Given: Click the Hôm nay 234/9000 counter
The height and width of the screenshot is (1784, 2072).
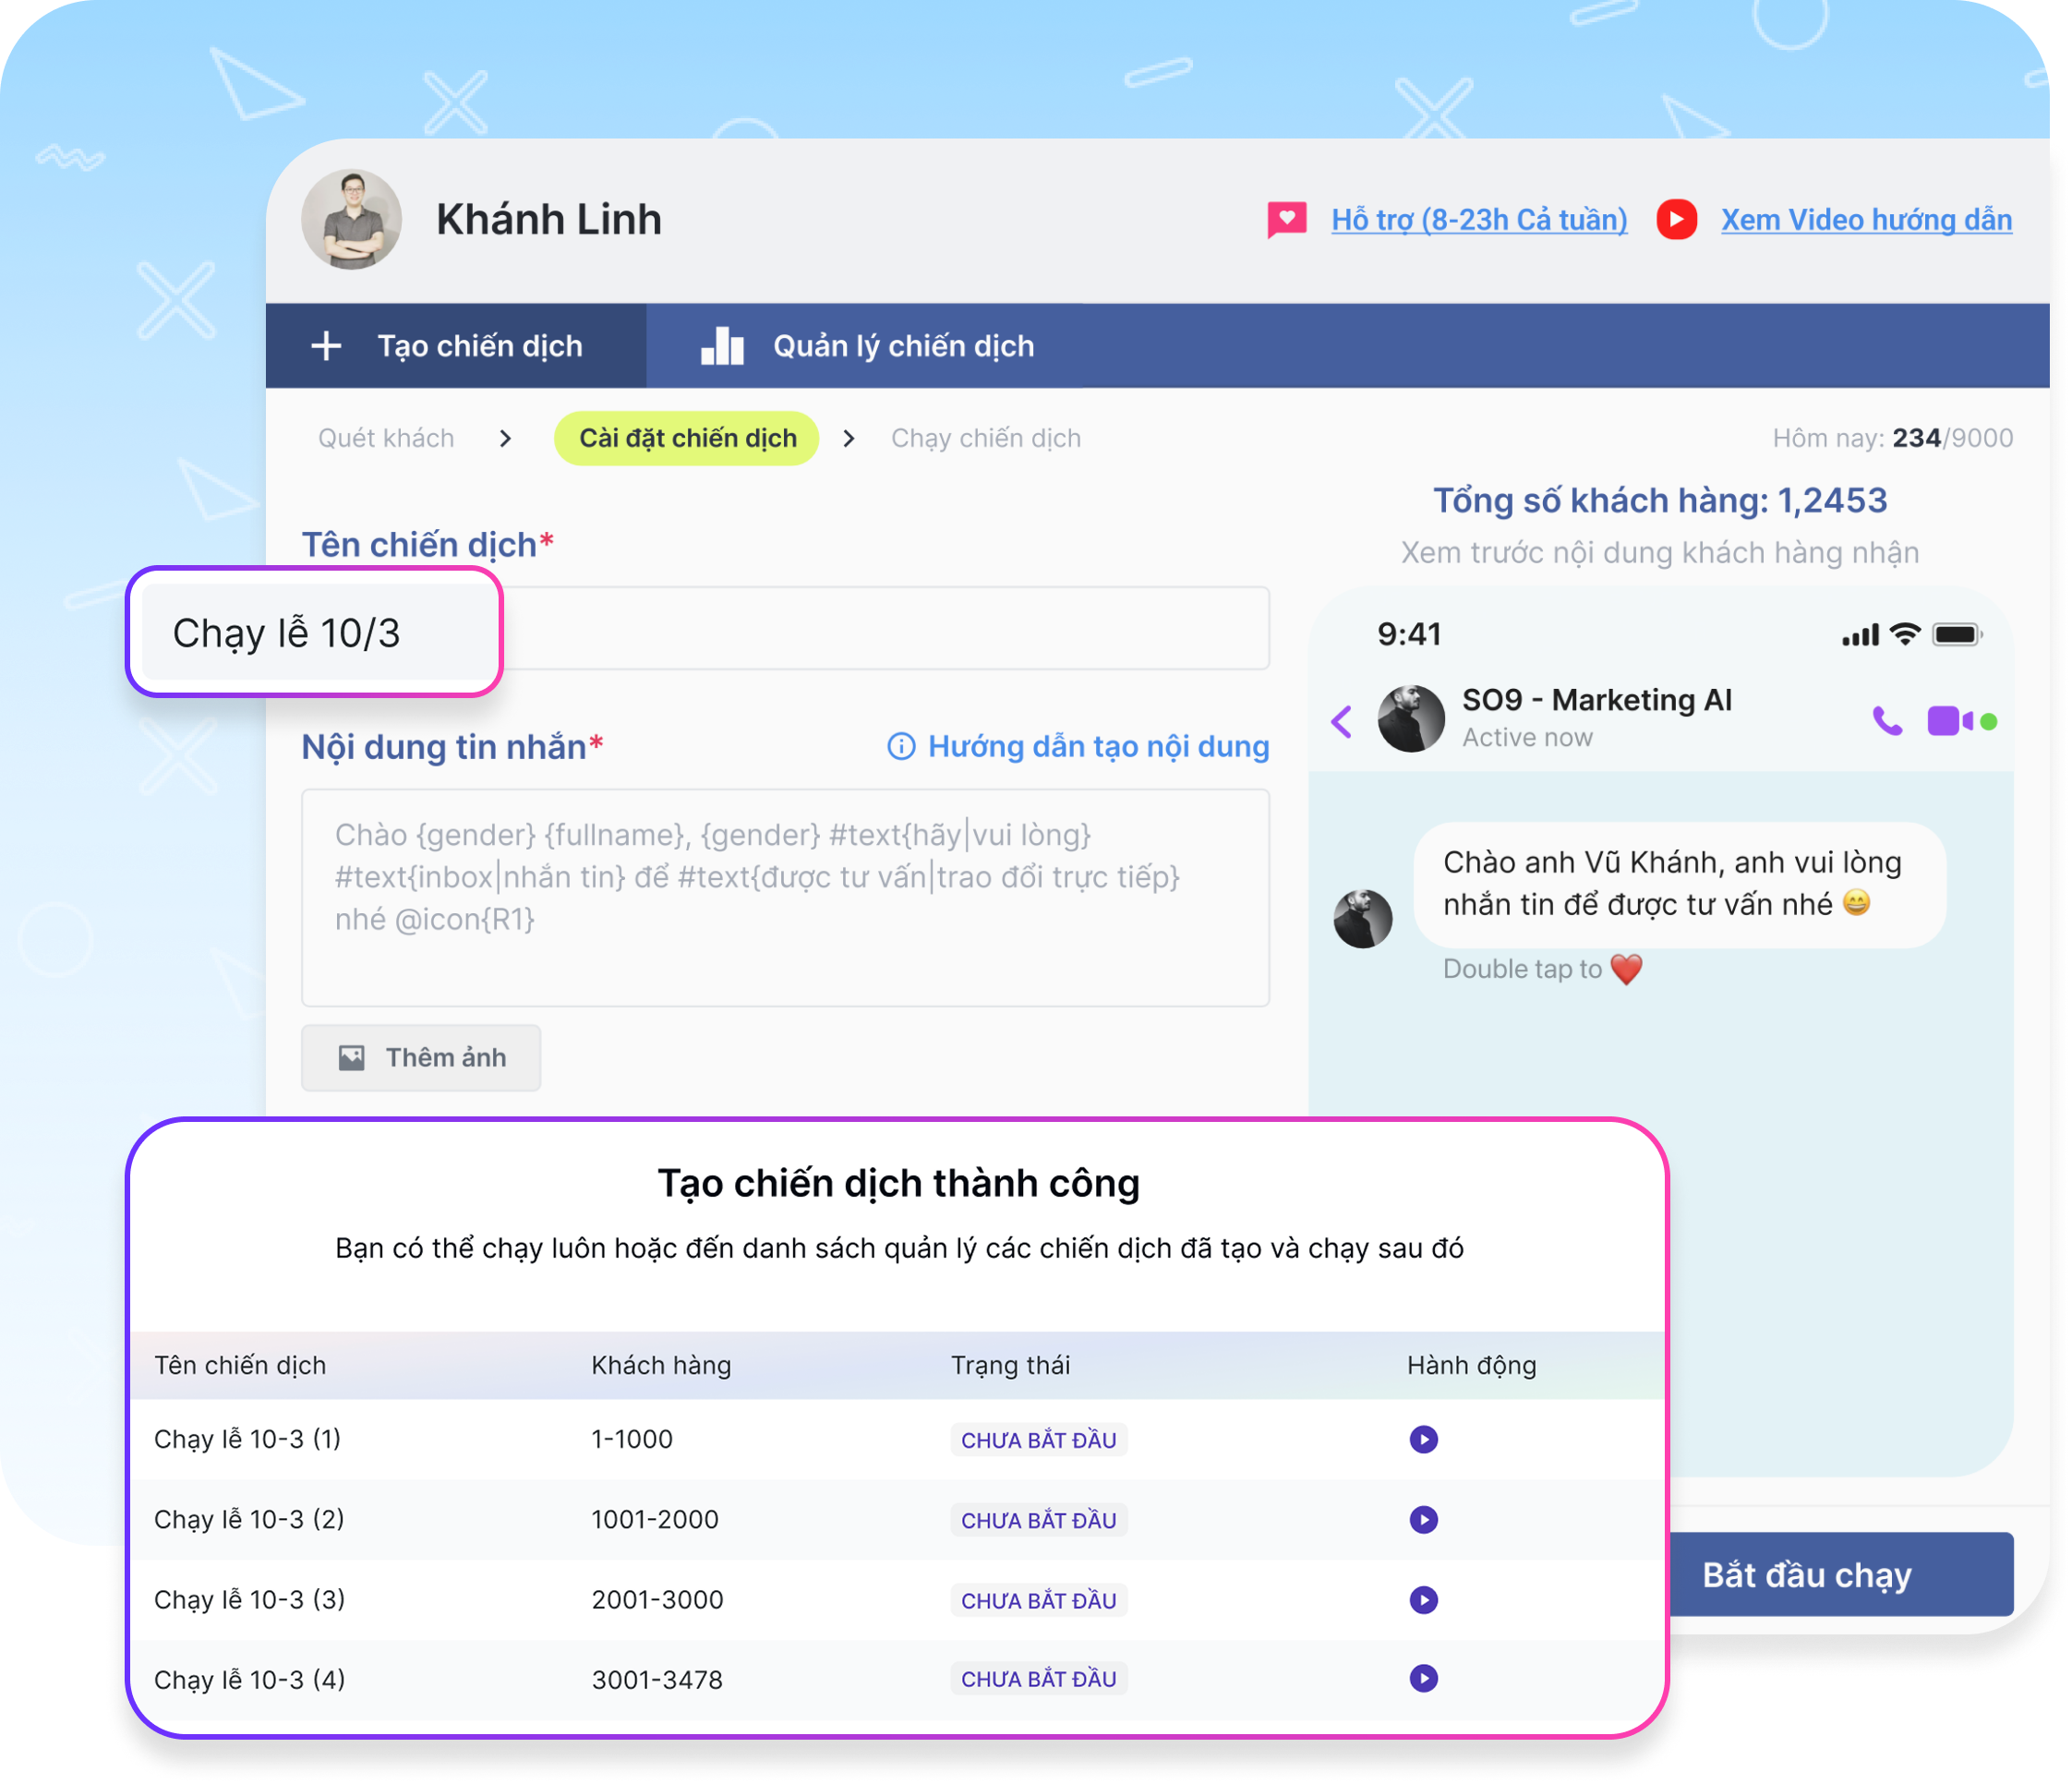Looking at the screenshot, I should point(1892,438).
